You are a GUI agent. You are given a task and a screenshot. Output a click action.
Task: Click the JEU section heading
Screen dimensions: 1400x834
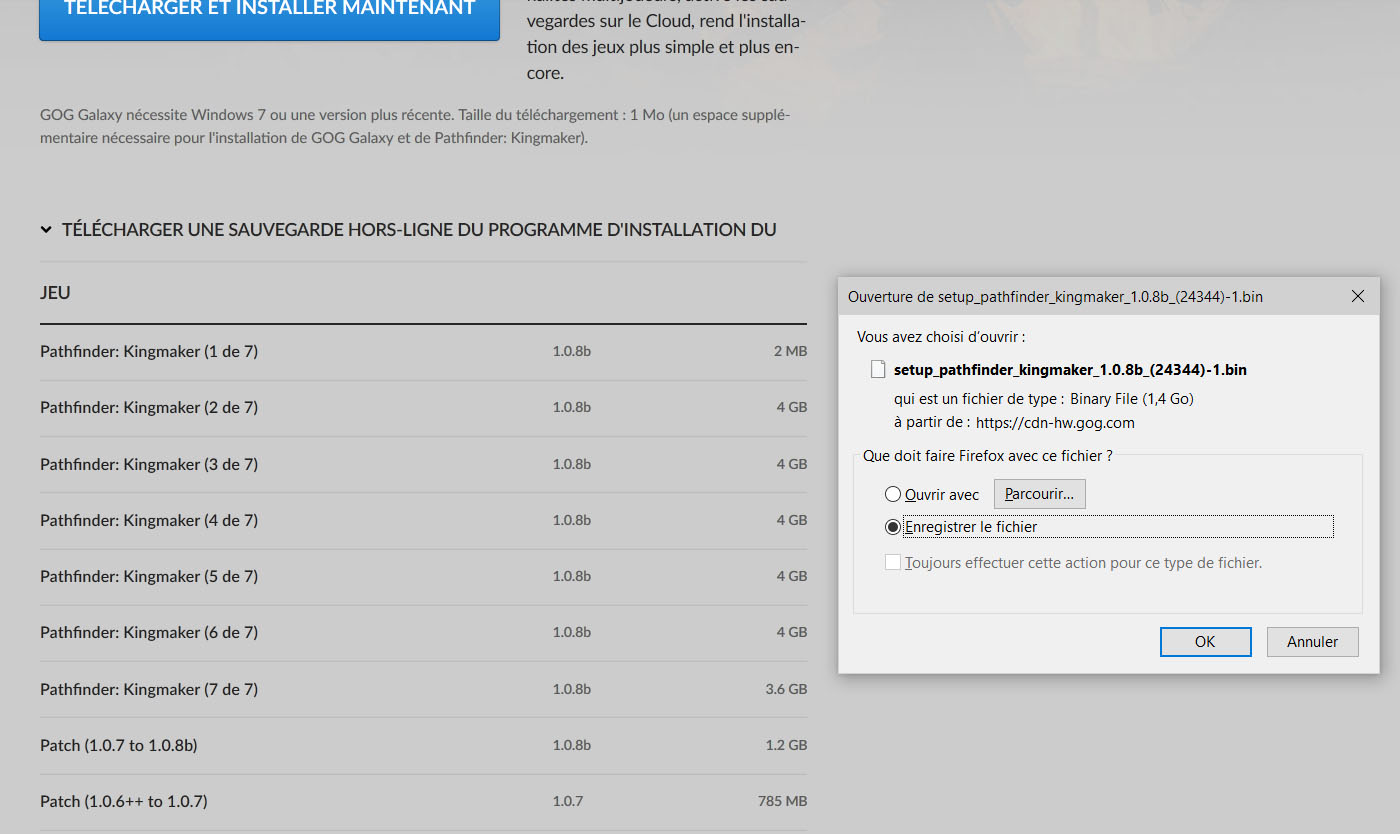point(55,293)
